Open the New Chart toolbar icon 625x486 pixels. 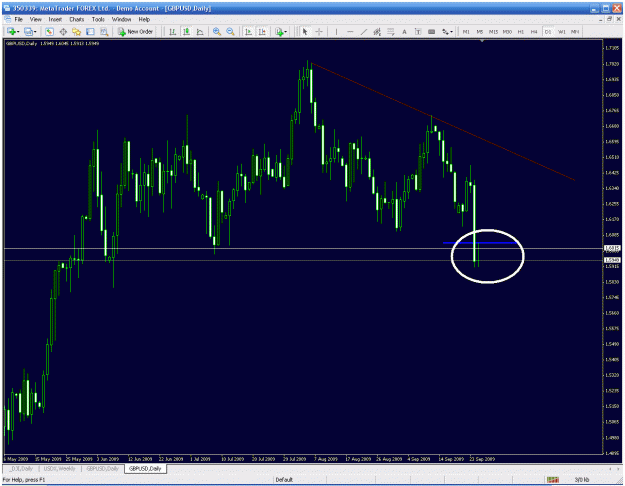coord(11,31)
